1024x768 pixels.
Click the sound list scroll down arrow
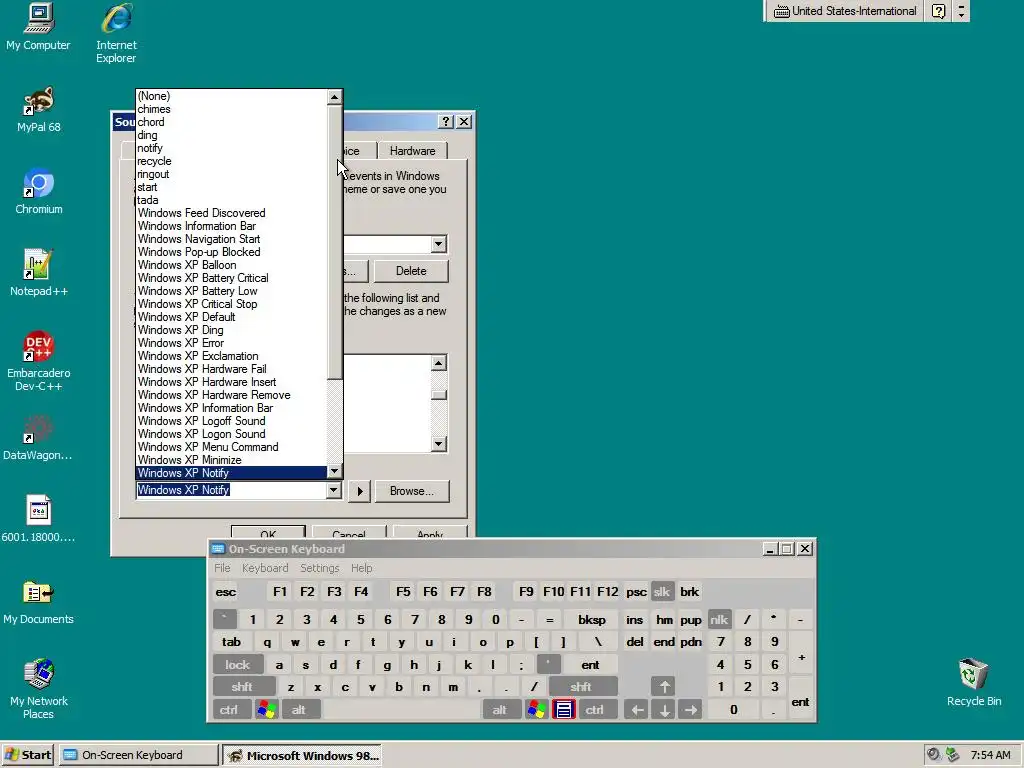click(x=334, y=471)
